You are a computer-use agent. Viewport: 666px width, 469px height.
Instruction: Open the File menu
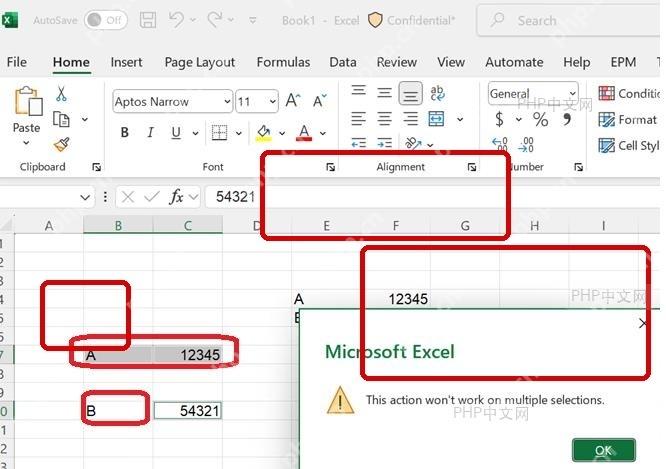pos(17,62)
